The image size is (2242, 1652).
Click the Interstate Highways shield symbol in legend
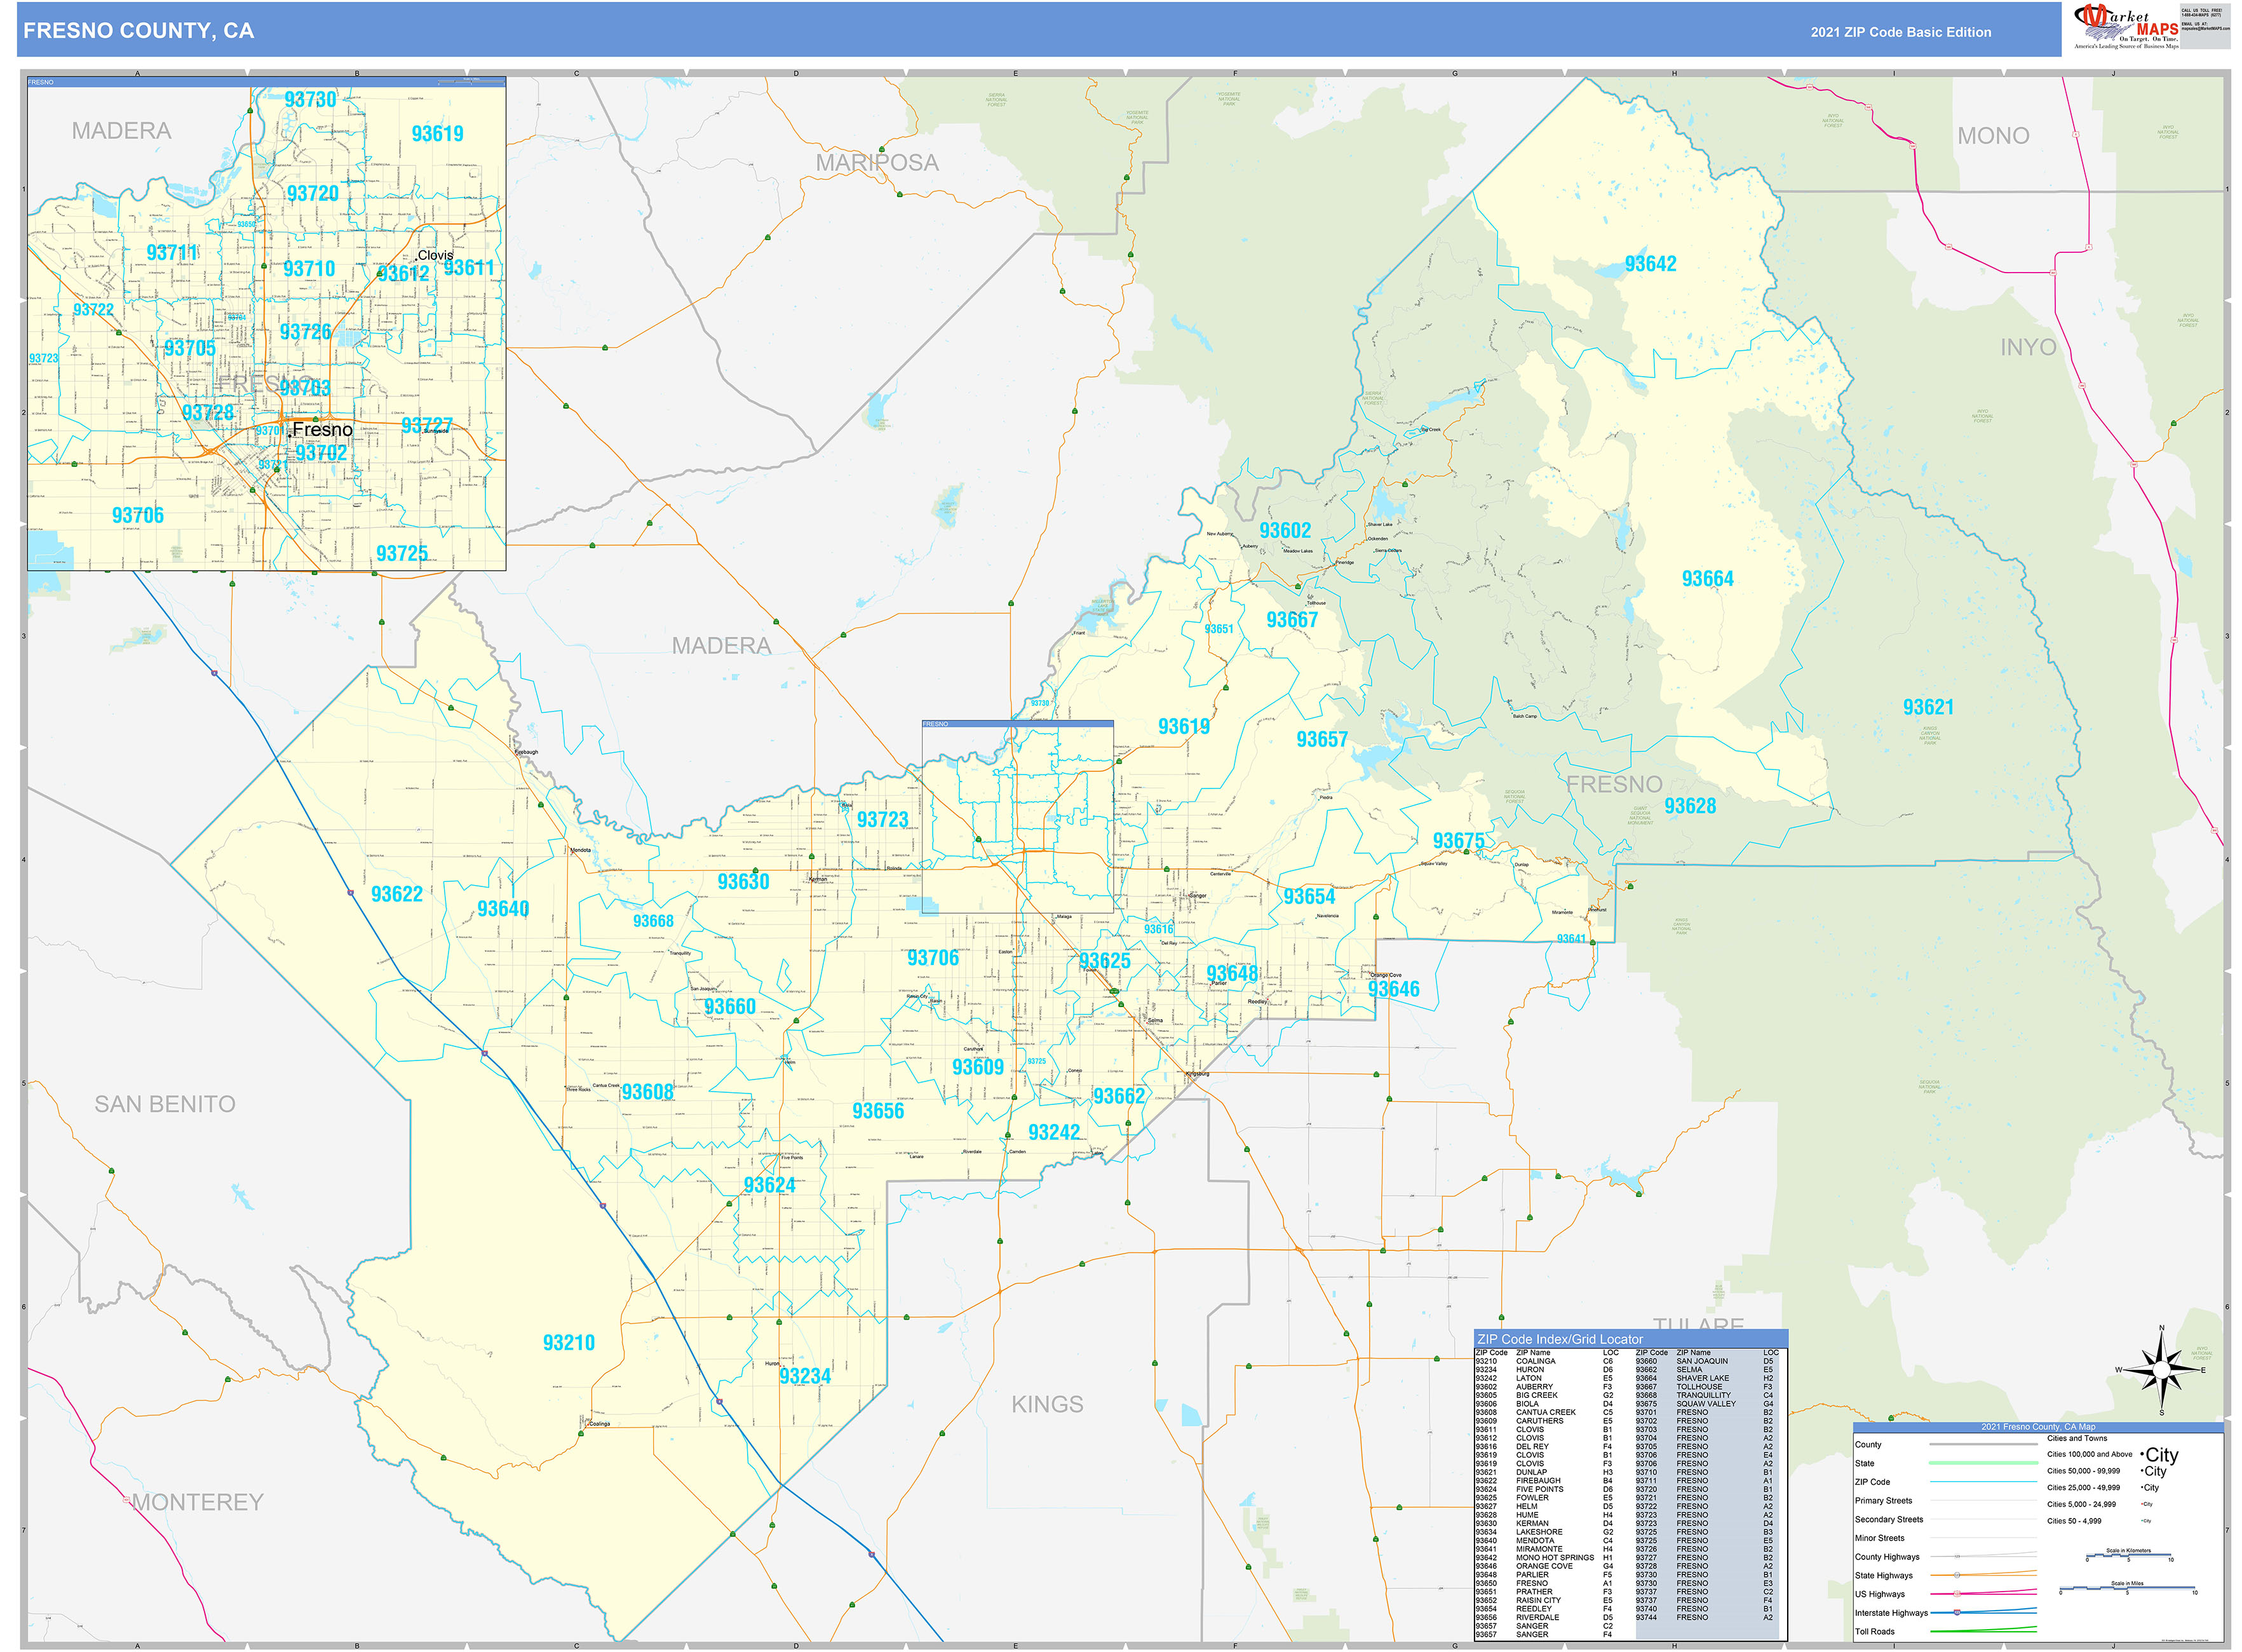pyautogui.click(x=1957, y=1613)
